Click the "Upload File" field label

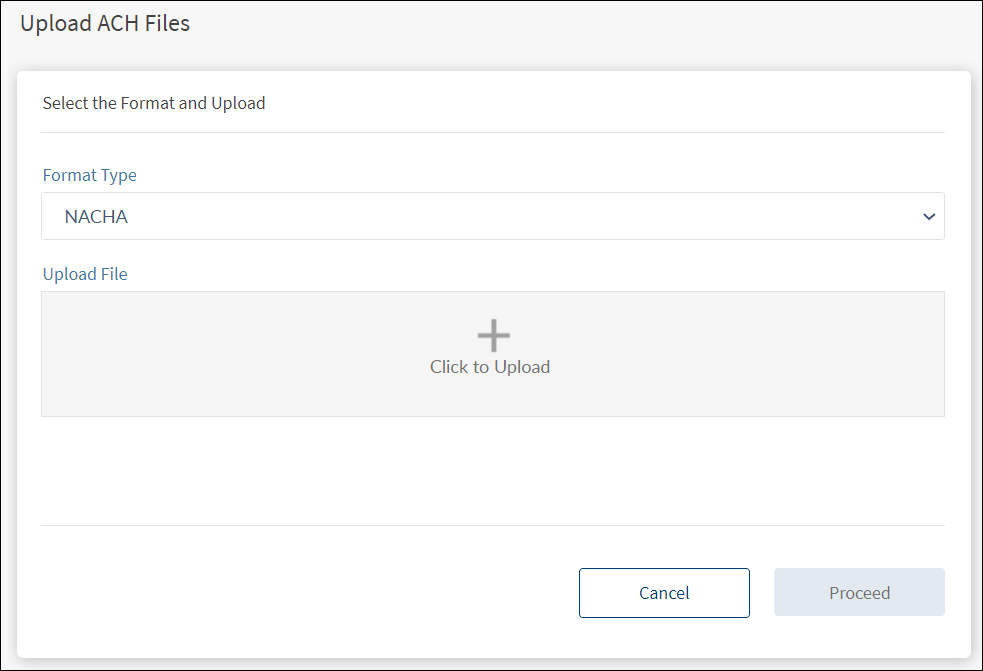(x=85, y=274)
